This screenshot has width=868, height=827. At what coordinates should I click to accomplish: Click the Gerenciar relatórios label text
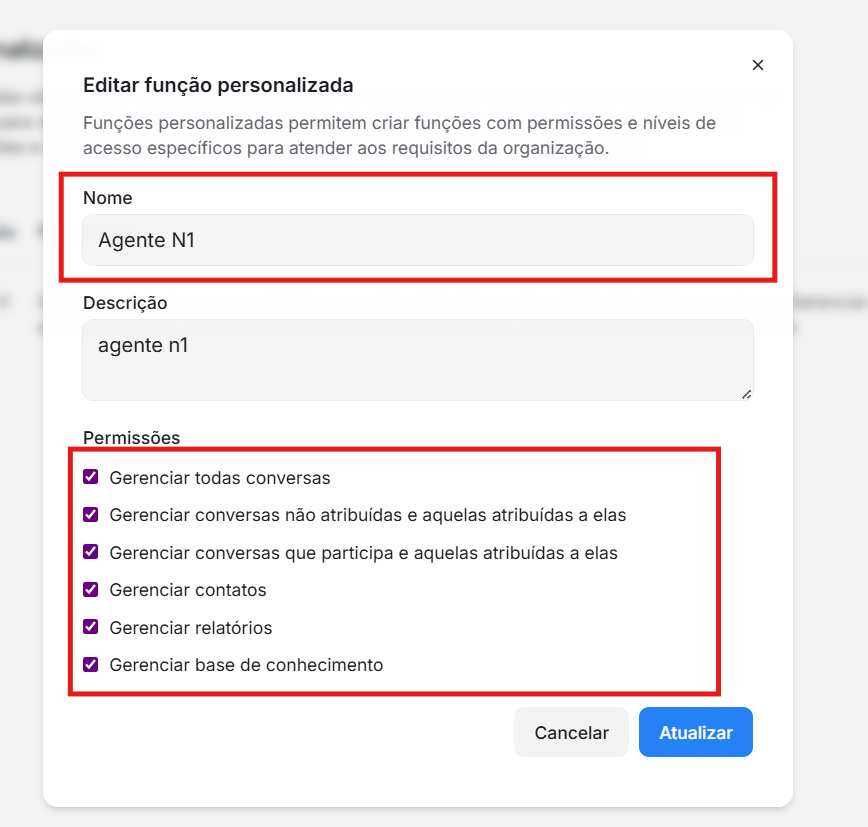coord(191,628)
